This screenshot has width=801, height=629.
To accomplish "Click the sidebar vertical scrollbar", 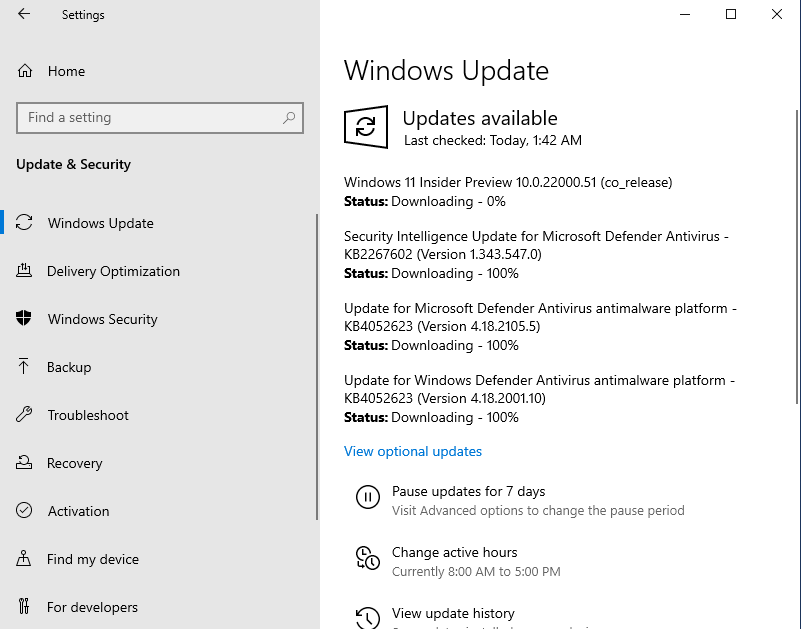I will click(317, 366).
